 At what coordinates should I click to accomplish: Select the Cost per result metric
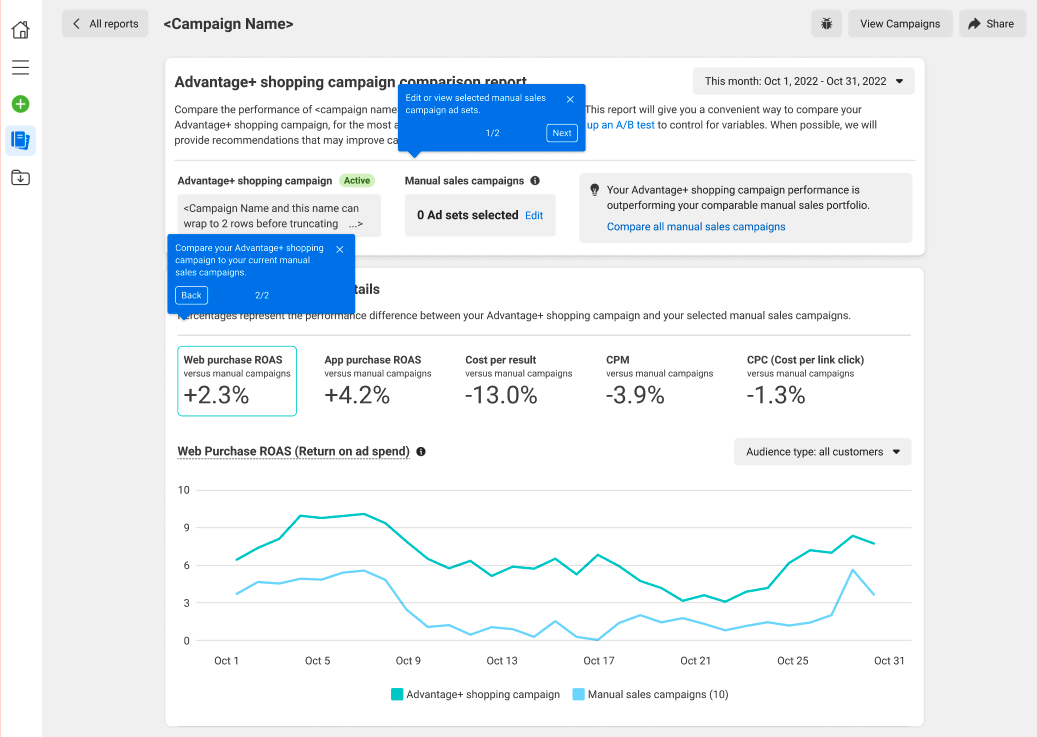click(x=518, y=381)
